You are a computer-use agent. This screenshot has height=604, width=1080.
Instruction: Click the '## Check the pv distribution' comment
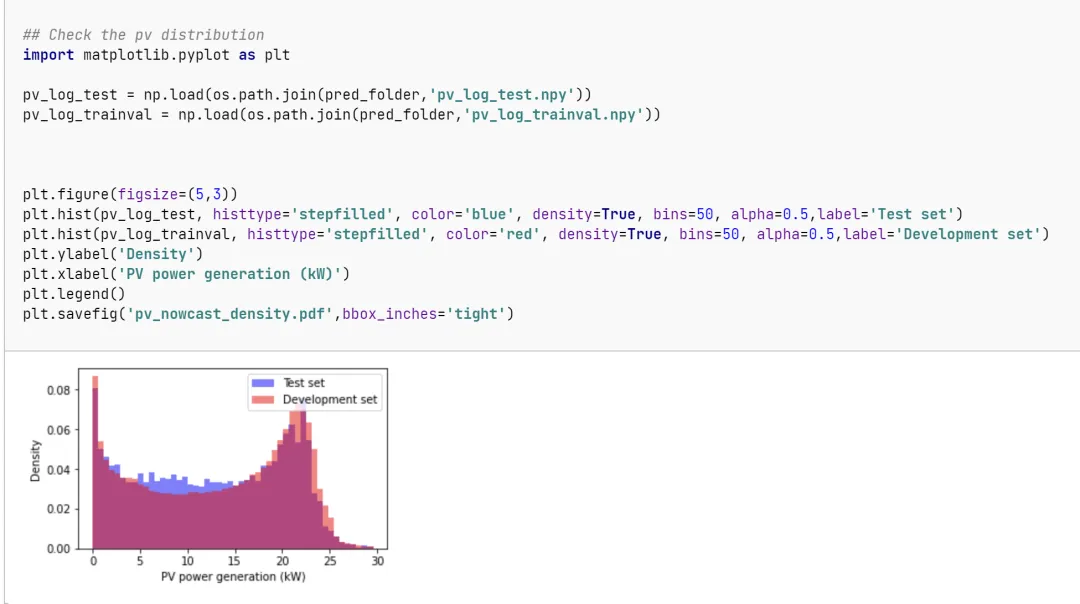coord(143,34)
